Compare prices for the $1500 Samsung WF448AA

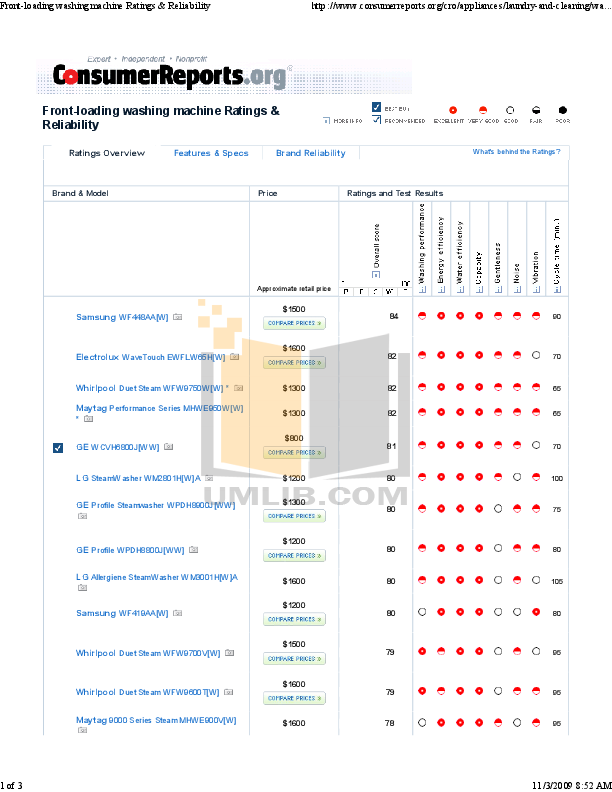pyautogui.click(x=294, y=323)
